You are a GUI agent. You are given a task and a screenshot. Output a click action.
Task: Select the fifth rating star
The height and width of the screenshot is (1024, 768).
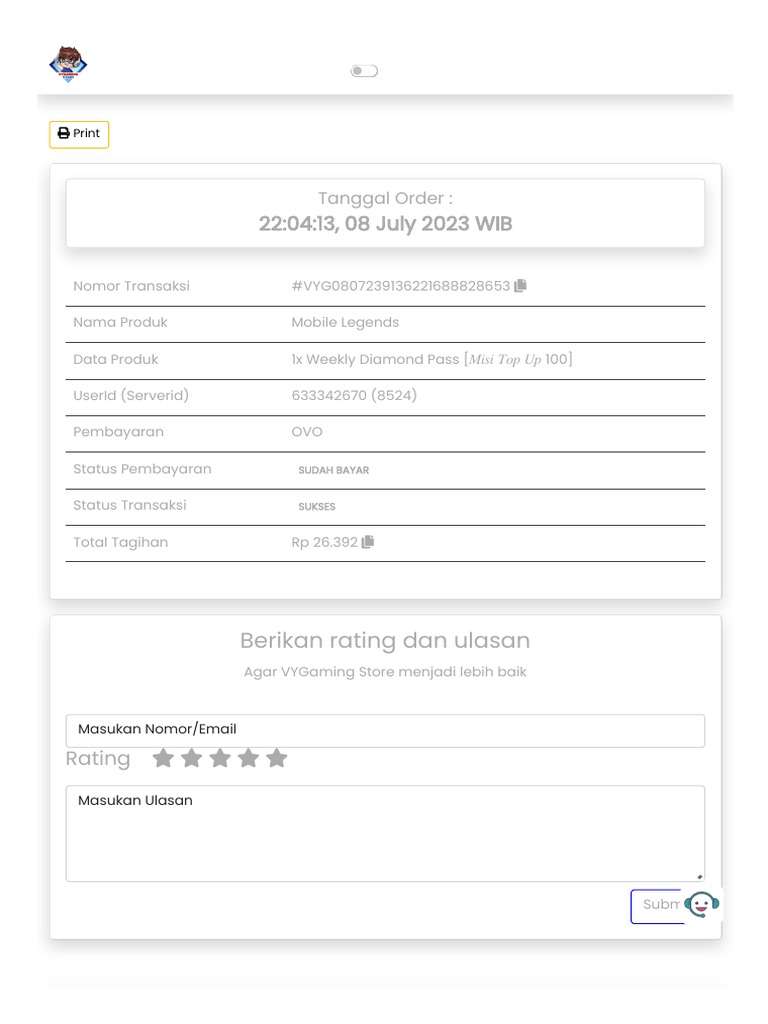277,759
